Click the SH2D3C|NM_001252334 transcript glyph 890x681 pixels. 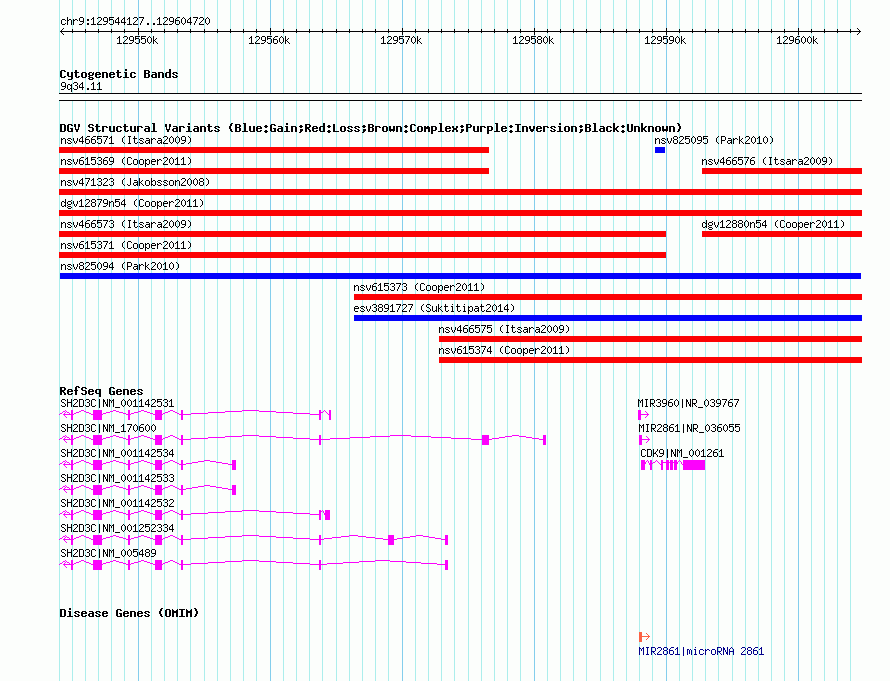[254, 540]
